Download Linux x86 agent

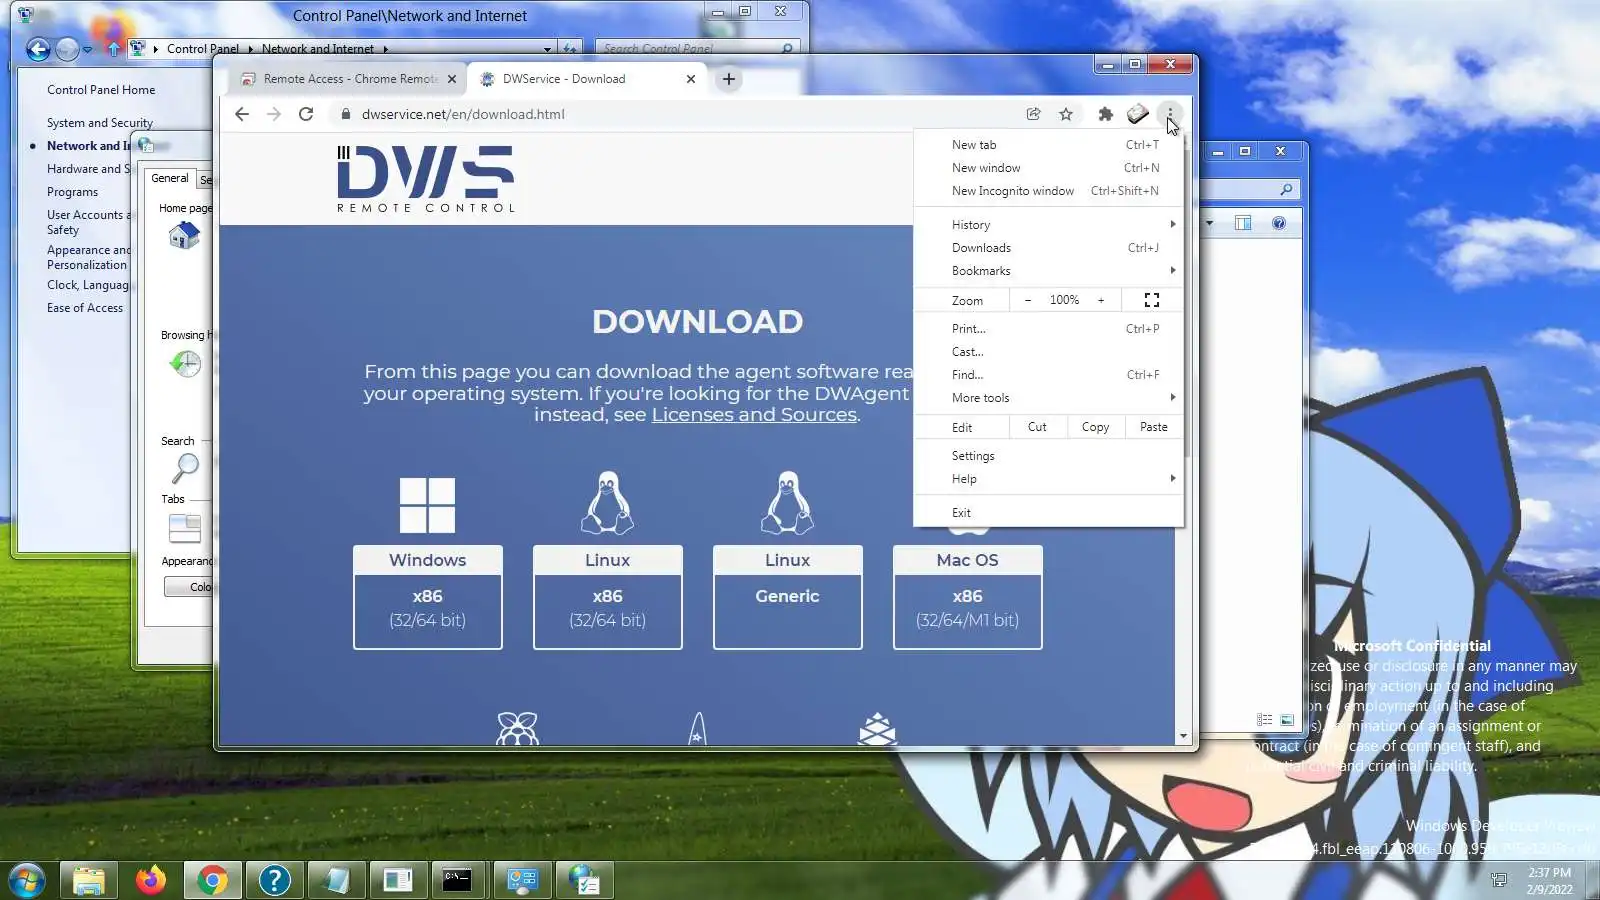coord(607,597)
